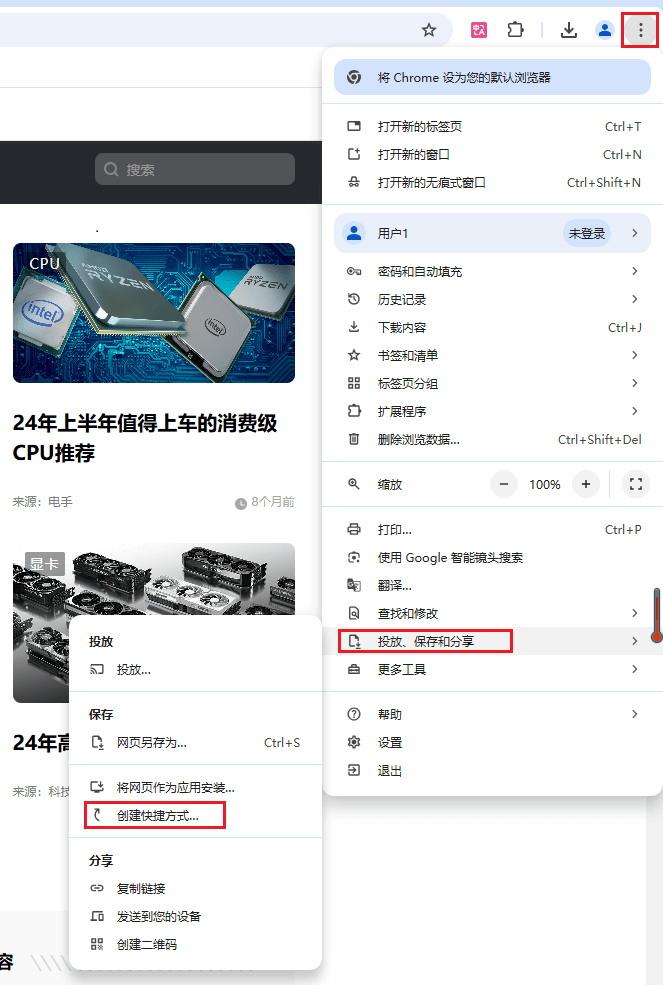
Task: Click the magnifier icon beside 缩放
Action: pyautogui.click(x=354, y=484)
